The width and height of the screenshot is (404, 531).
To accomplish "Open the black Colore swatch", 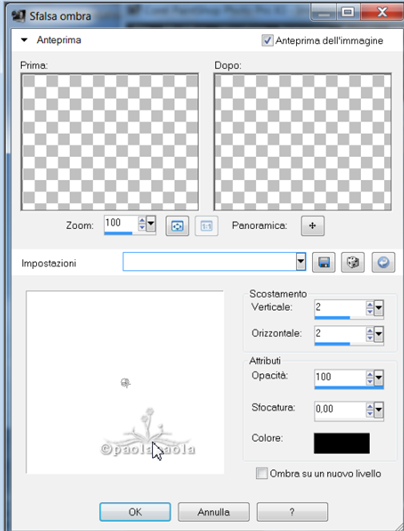I will point(342,443).
